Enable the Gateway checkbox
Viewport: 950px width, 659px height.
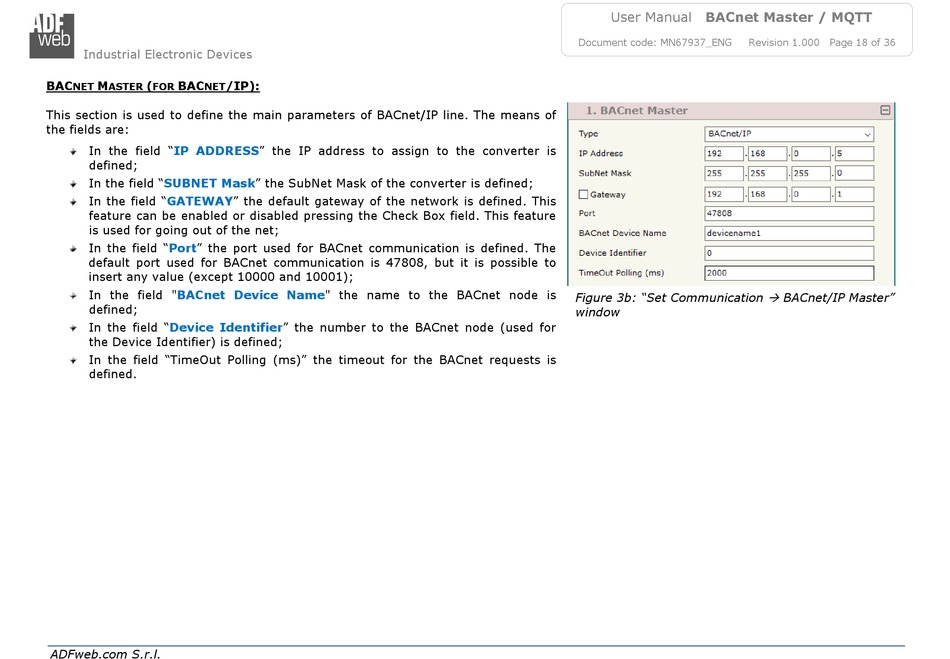click(584, 194)
